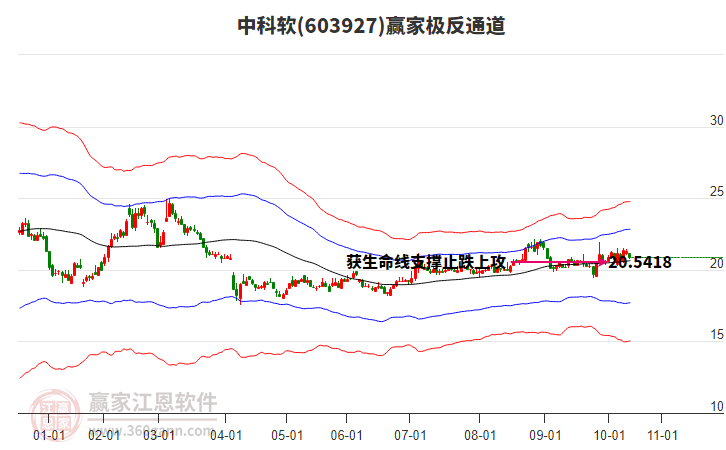
Task: Click the x-axis date 01-01
Action: (x=49, y=436)
